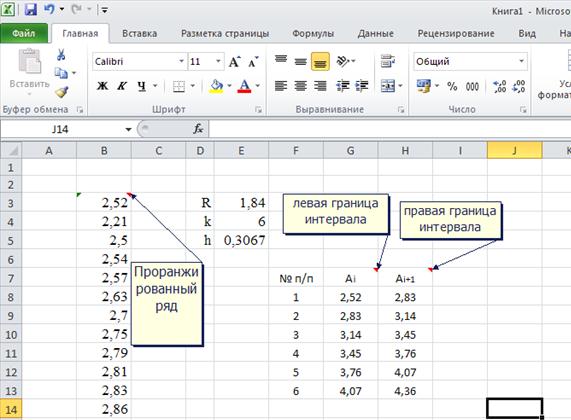Click the Accounting number format icon
This screenshot has height=420, width=571.
(x=424, y=86)
